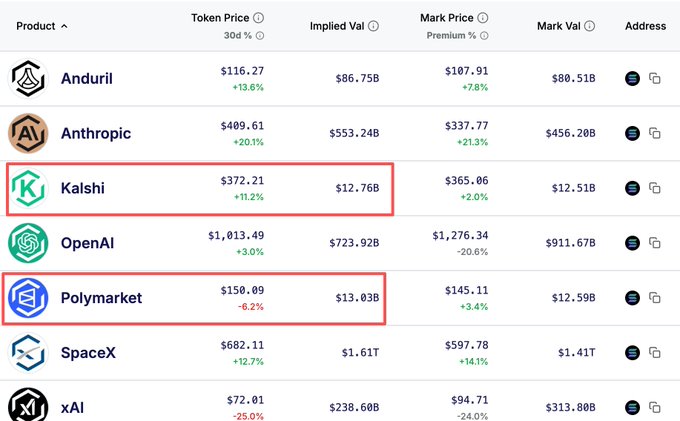Sort table by Product column caret

point(65,25)
